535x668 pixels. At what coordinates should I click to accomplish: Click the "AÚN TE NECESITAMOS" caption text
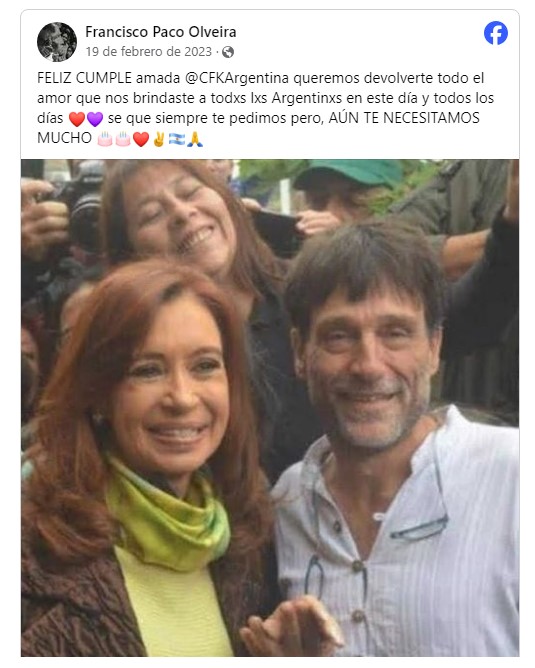click(x=404, y=118)
